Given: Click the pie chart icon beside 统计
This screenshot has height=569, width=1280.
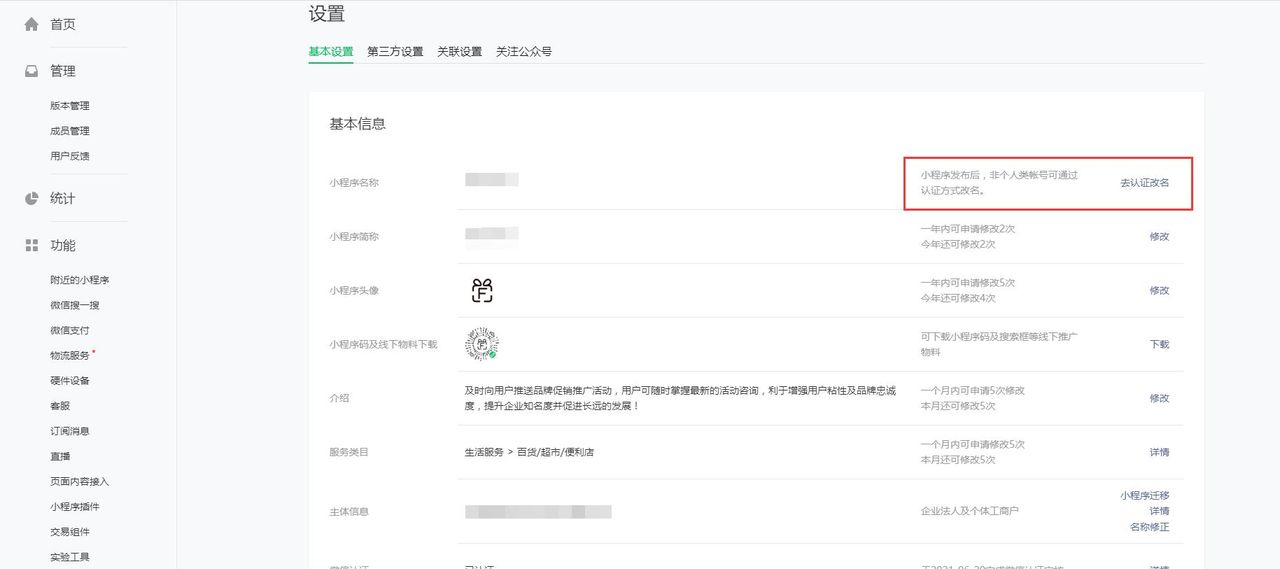Looking at the screenshot, I should [32, 198].
